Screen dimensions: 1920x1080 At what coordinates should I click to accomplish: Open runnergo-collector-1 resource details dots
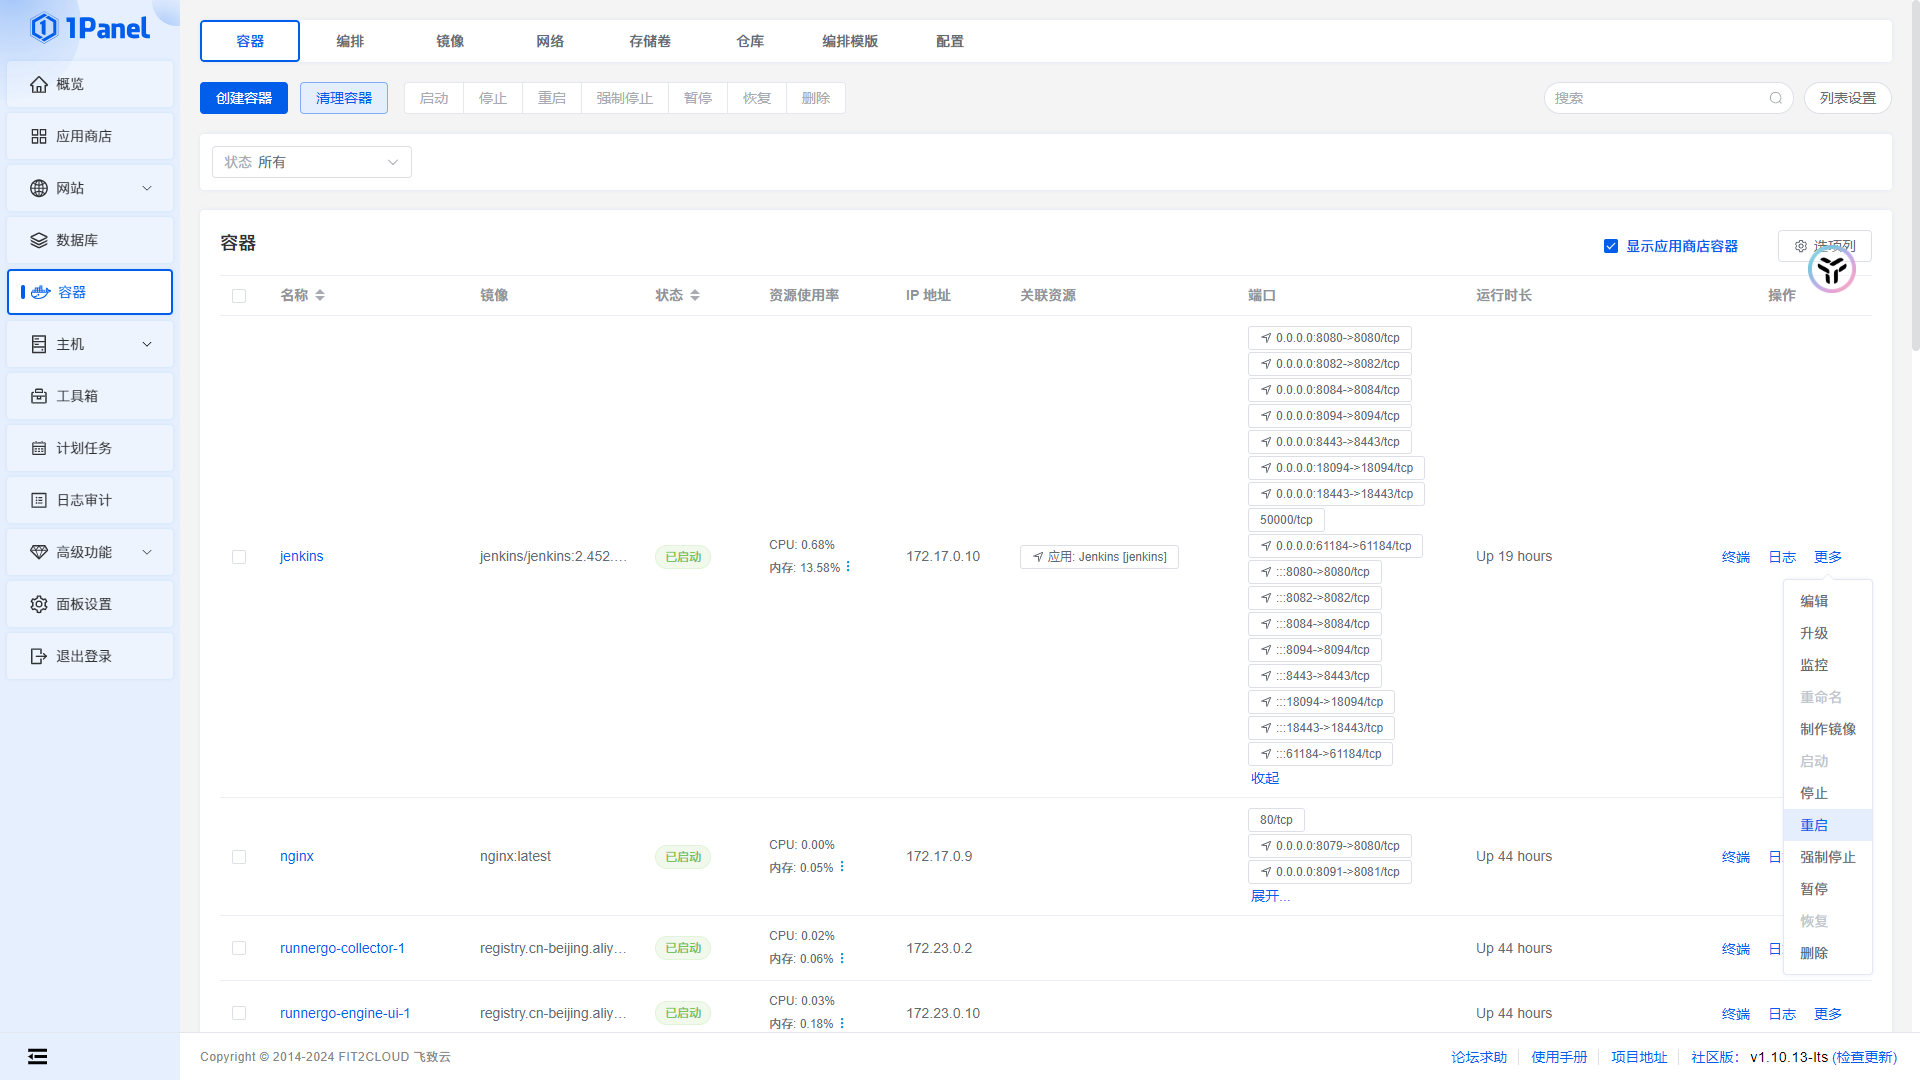coord(842,958)
